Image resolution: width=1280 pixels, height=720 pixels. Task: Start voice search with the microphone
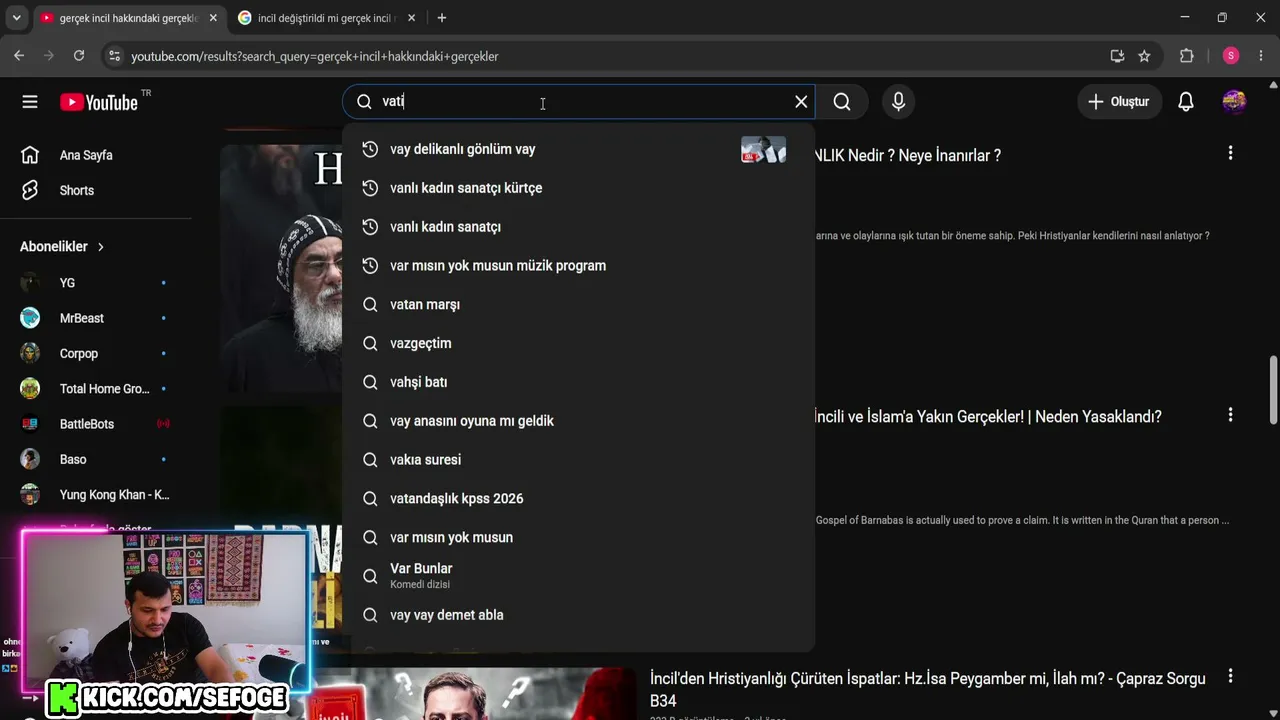click(898, 101)
